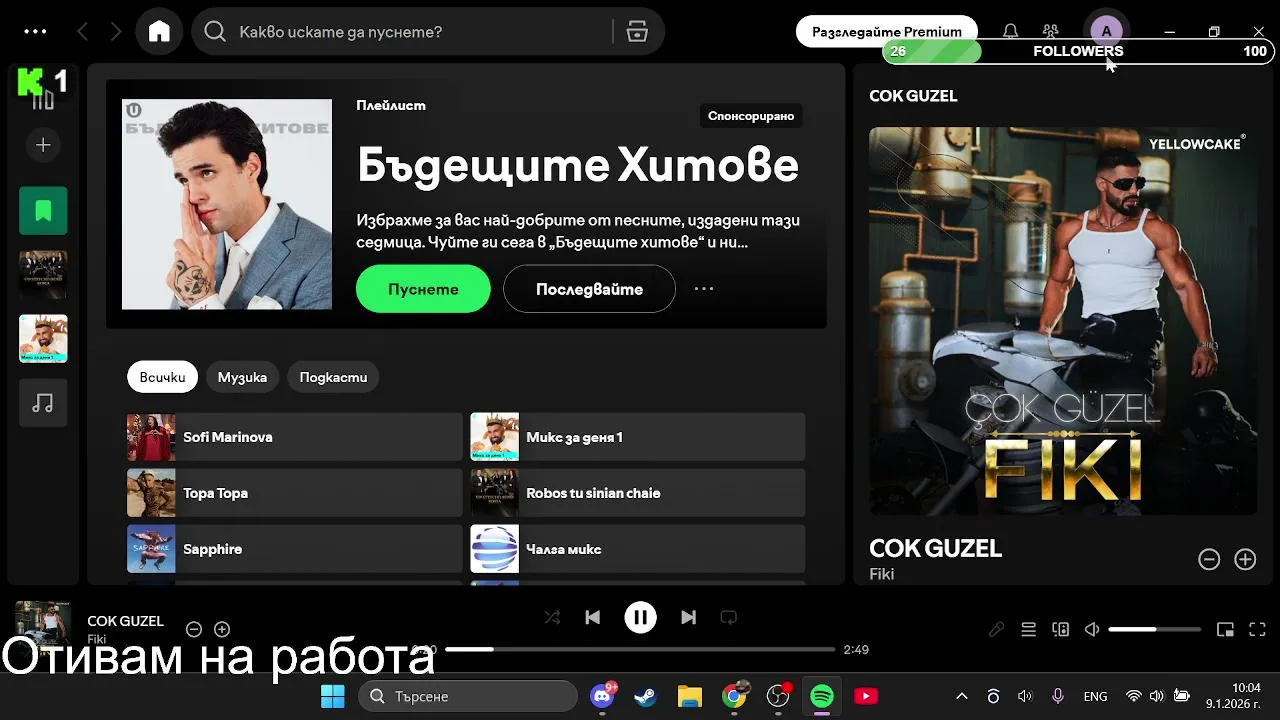
Task: Open File Explorer from the taskbar
Action: pyautogui.click(x=690, y=696)
